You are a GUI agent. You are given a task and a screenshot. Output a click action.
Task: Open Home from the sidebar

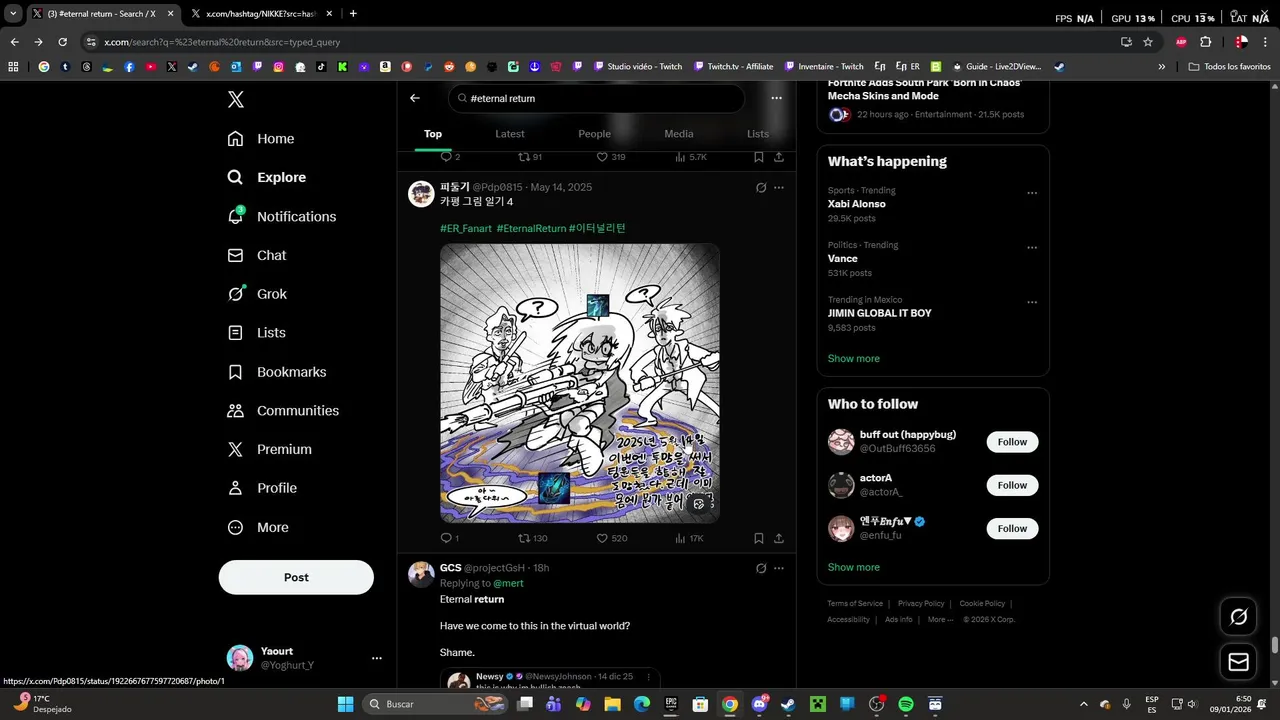tap(261, 139)
